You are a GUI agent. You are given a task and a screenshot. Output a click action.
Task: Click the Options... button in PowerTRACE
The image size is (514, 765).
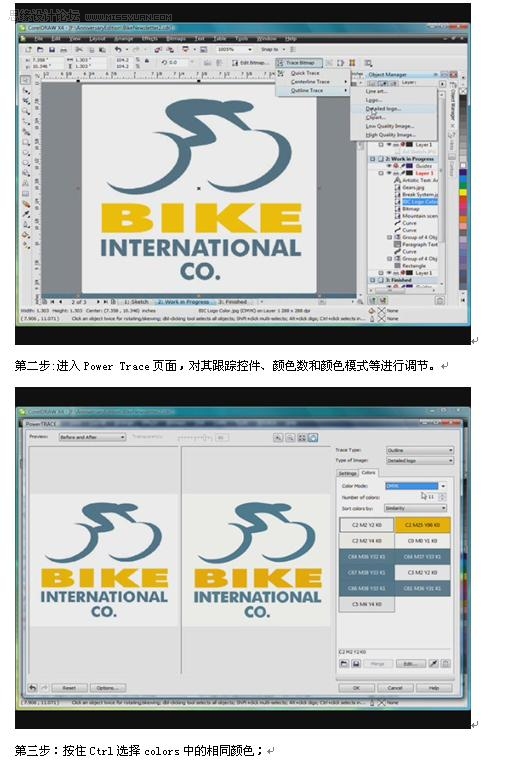[108, 688]
